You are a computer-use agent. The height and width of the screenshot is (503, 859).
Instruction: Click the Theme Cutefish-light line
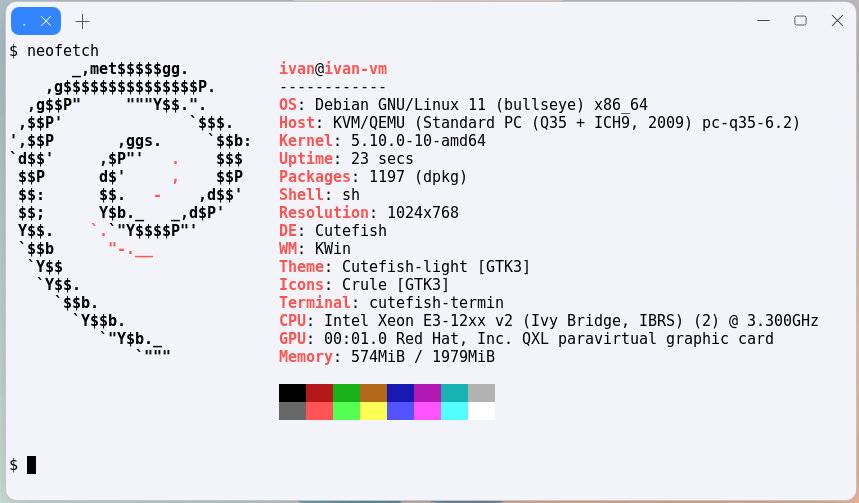pyautogui.click(x=404, y=267)
